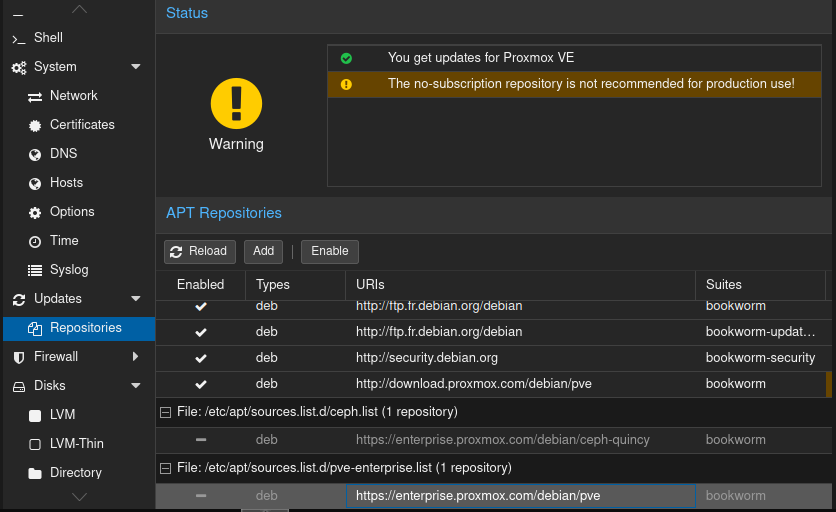The image size is (836, 512).
Task: Sort by the URIs column header
Action: [520, 285]
